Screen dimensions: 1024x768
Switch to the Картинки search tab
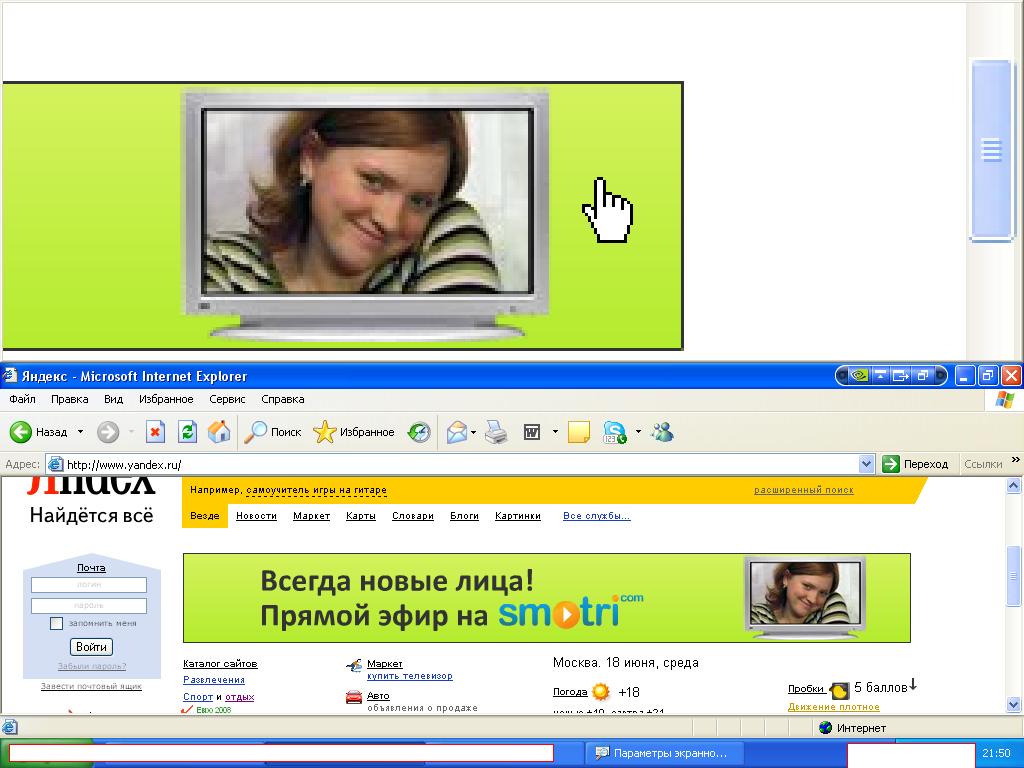[518, 516]
